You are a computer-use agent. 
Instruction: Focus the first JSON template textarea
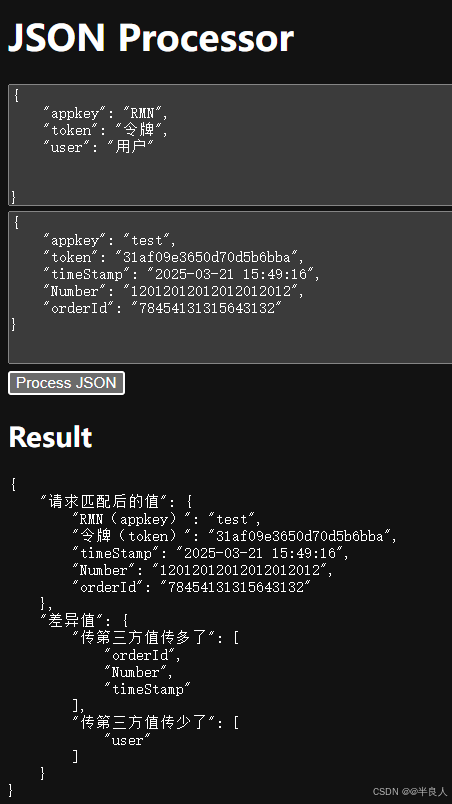click(230, 145)
